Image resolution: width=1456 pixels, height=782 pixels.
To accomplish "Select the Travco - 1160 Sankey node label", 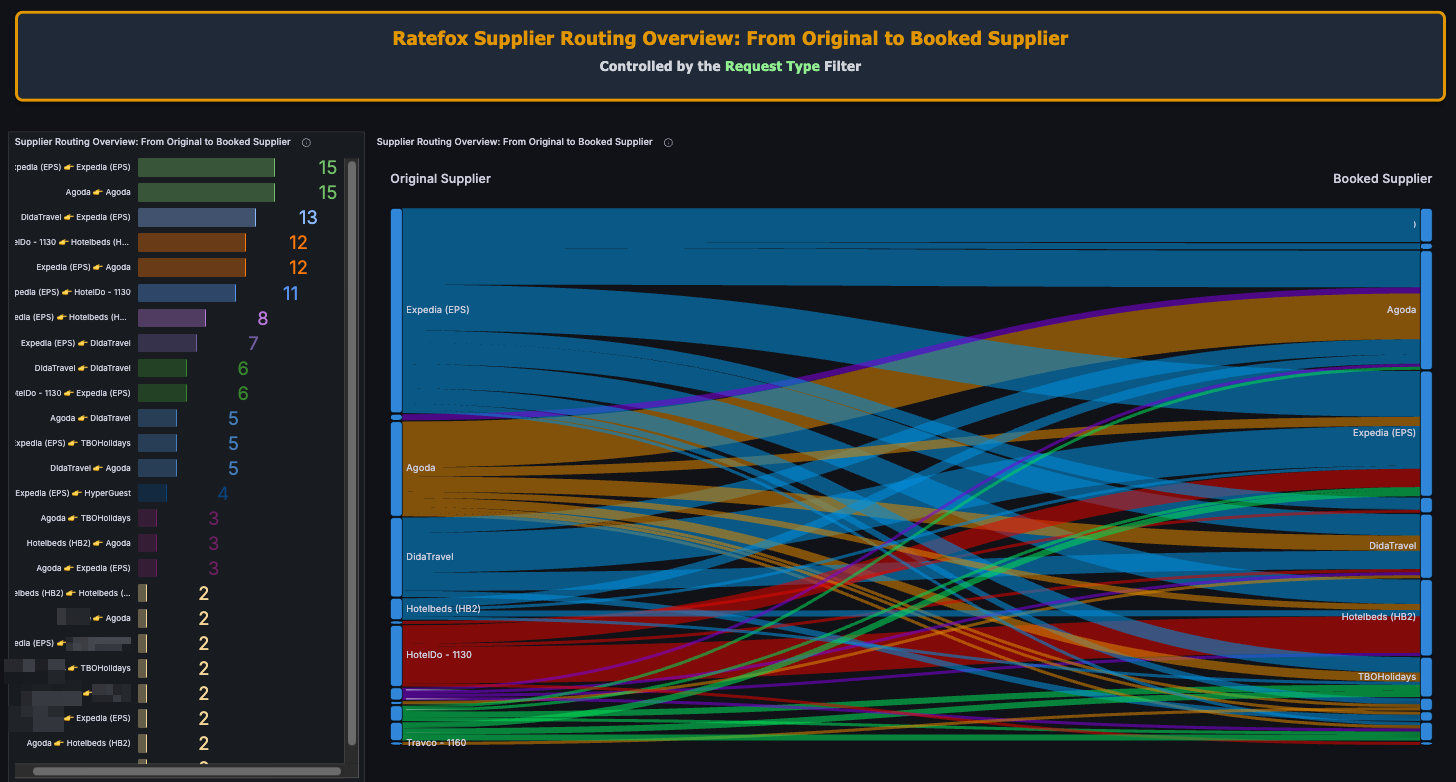I will click(436, 743).
